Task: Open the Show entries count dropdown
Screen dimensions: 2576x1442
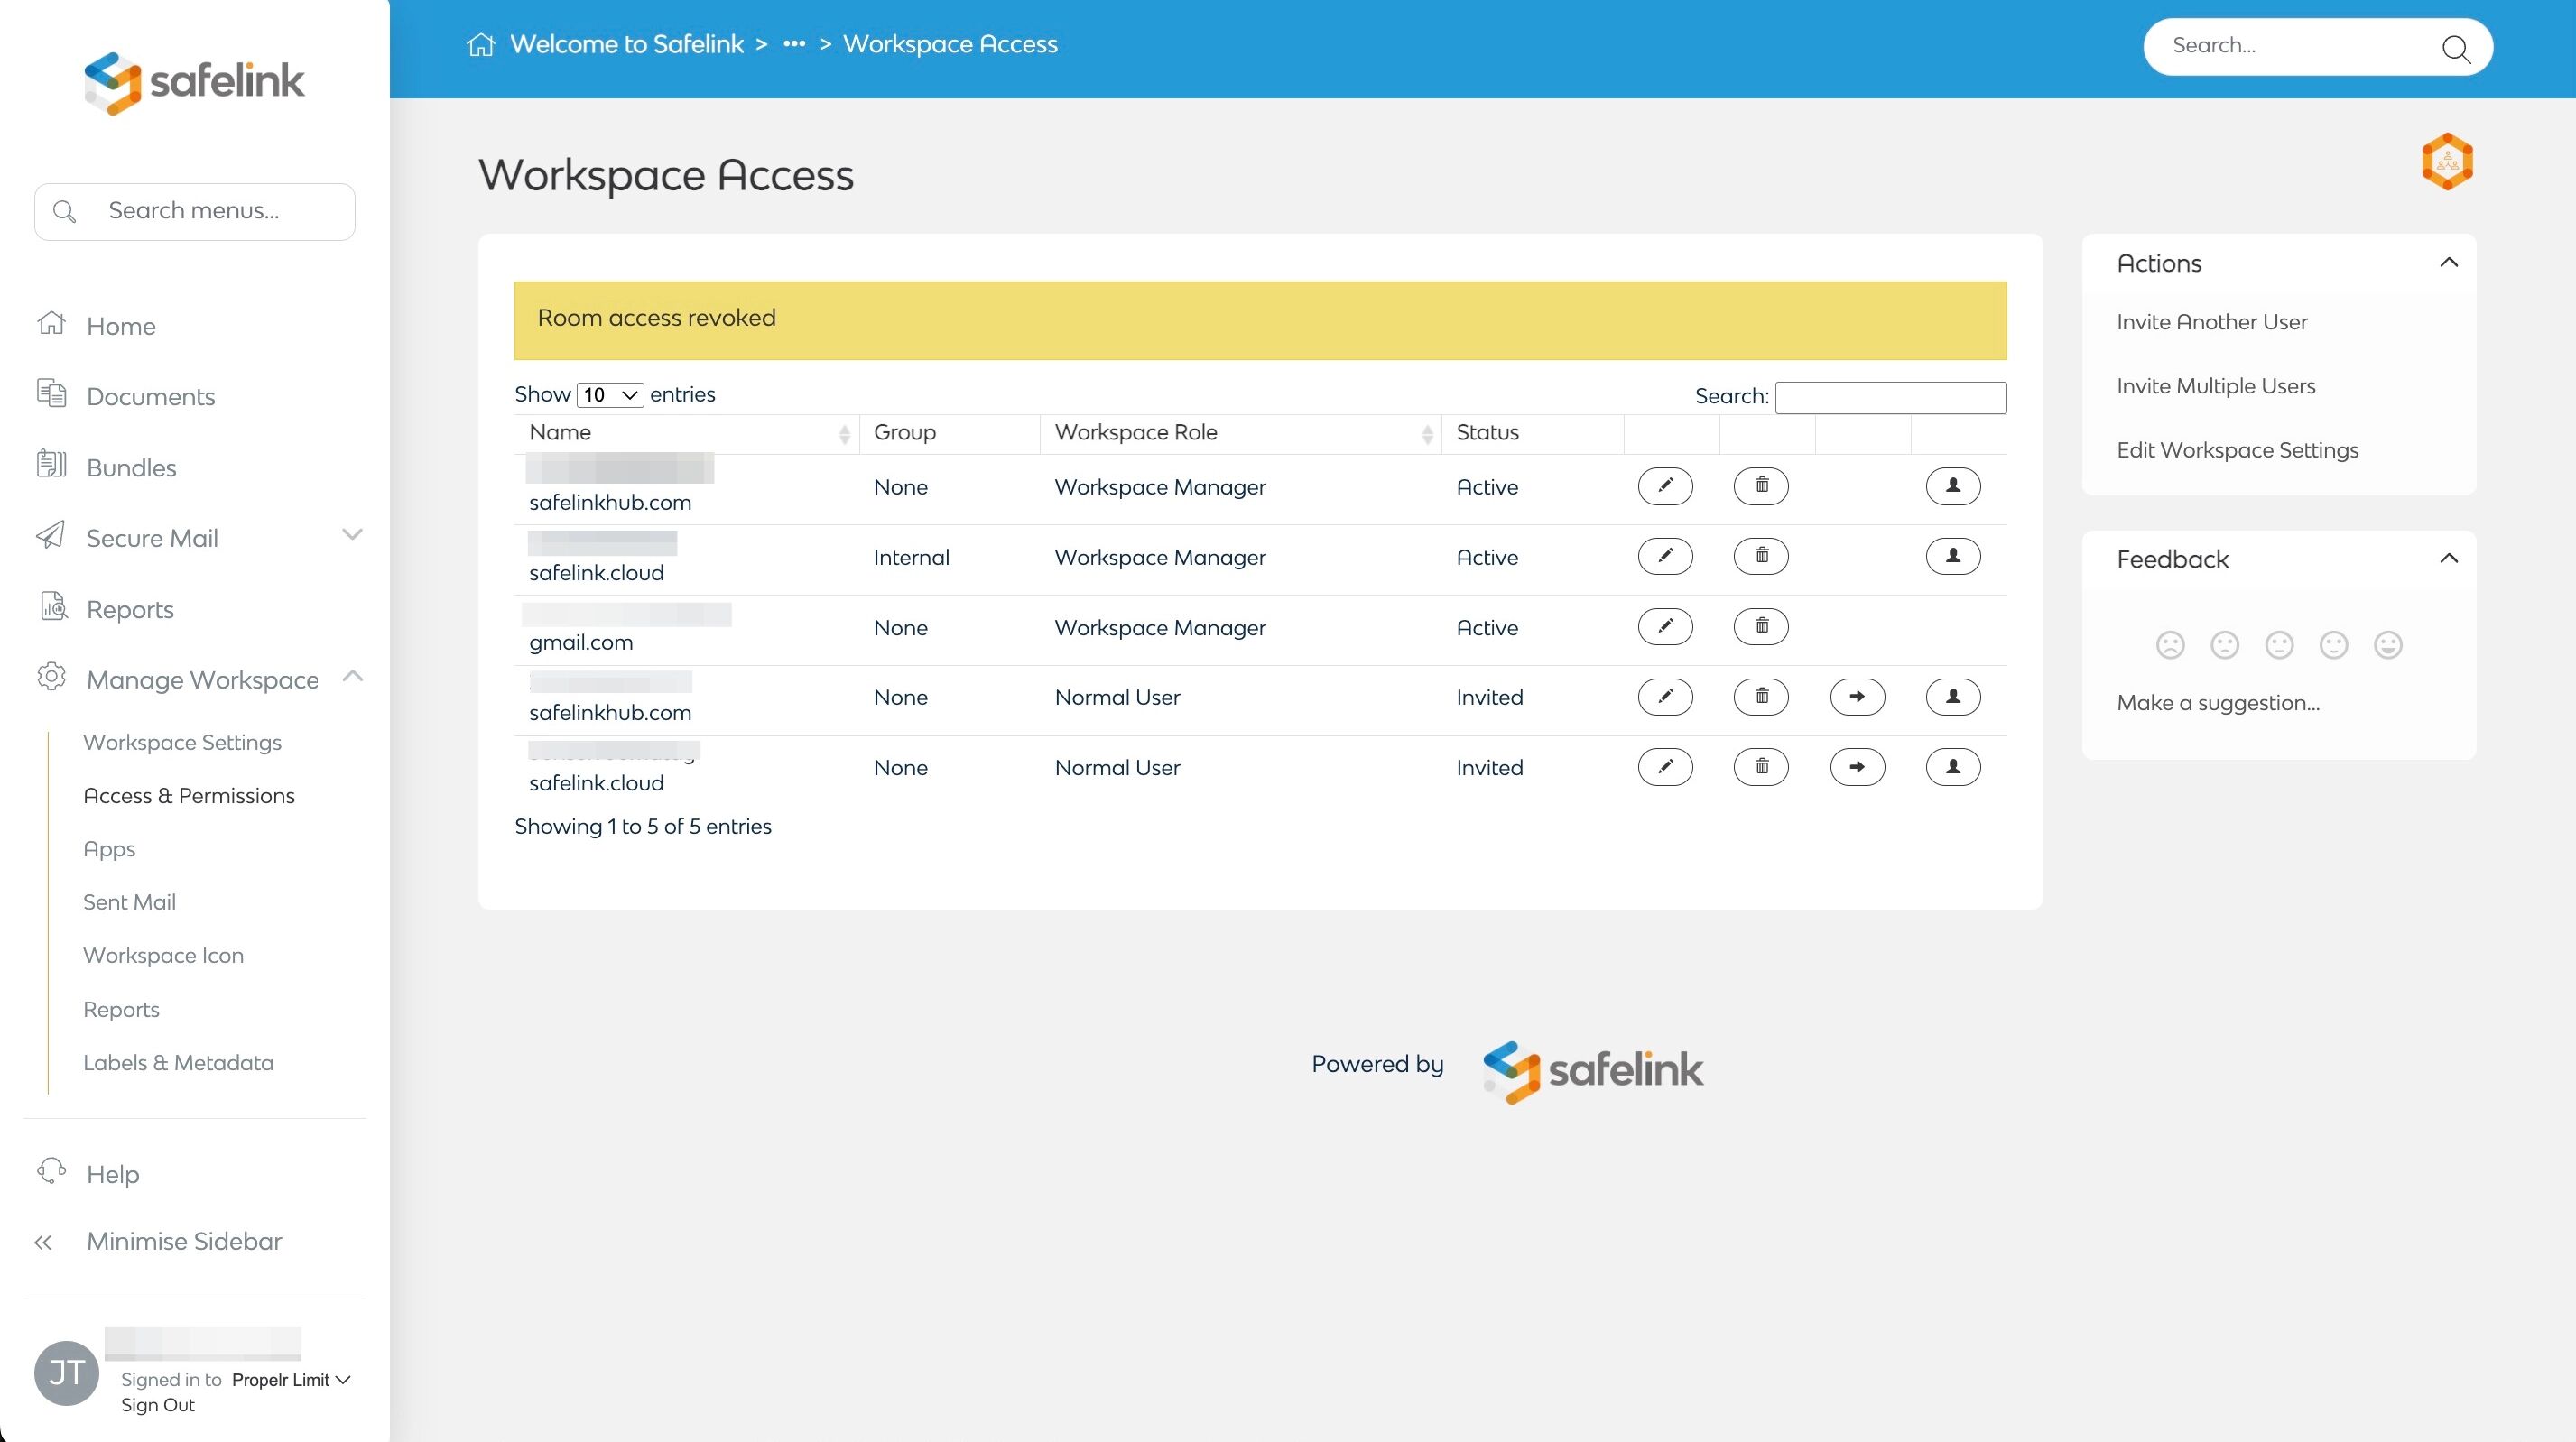Action: click(x=610, y=395)
